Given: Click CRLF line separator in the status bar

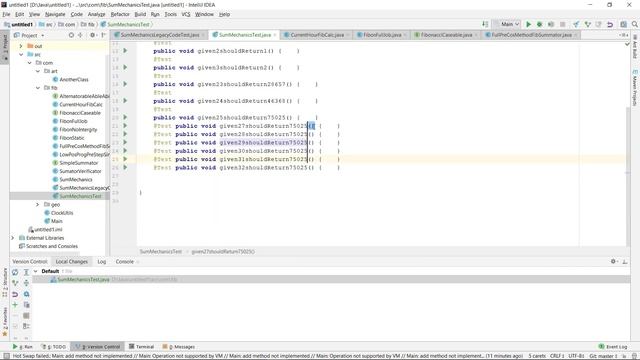Looking at the screenshot, I should (557, 356).
